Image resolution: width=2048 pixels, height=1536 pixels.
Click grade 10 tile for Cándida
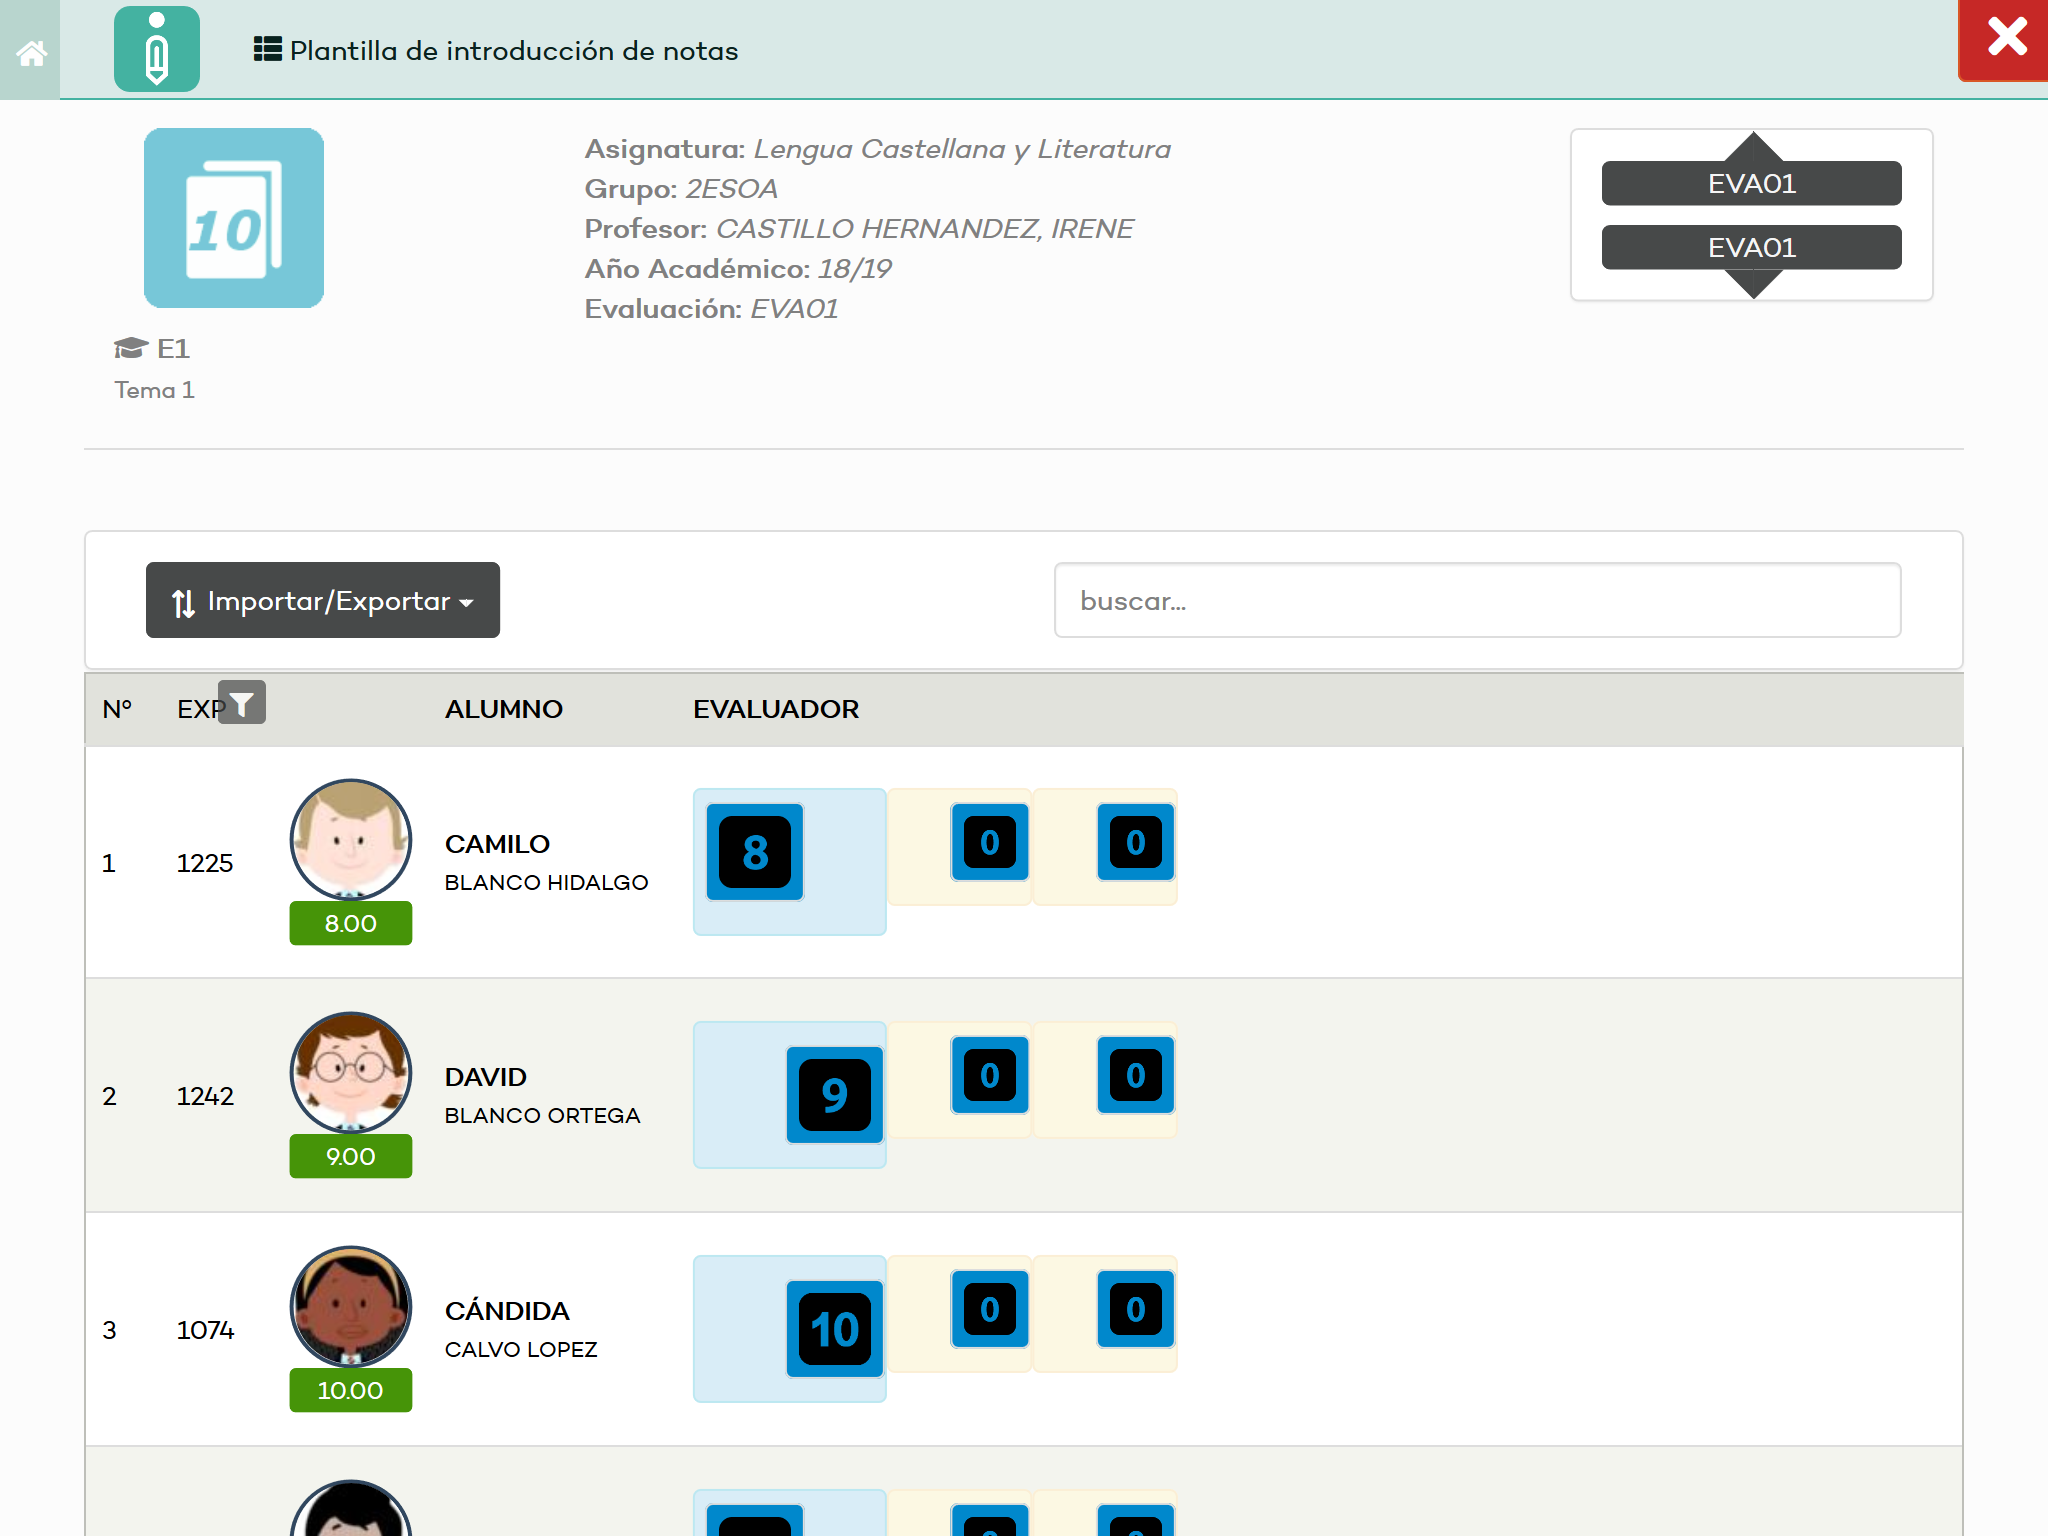[x=834, y=1329]
